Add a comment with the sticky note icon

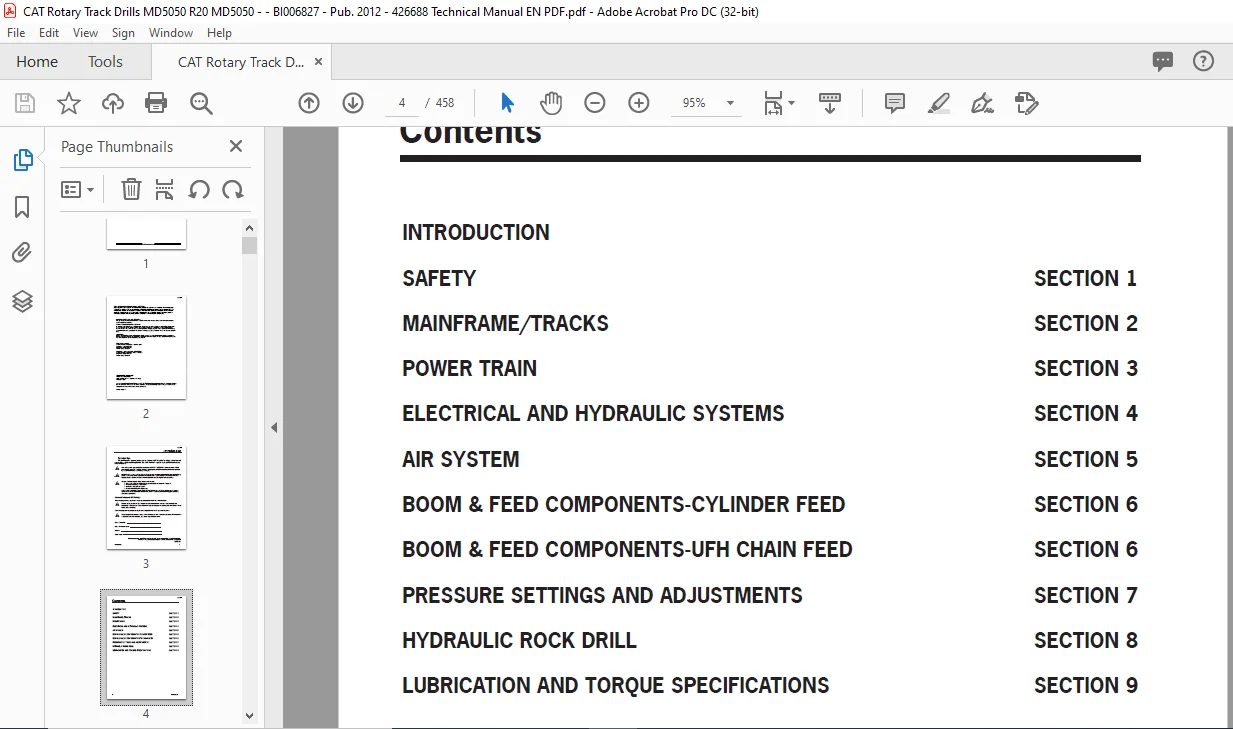[895, 103]
